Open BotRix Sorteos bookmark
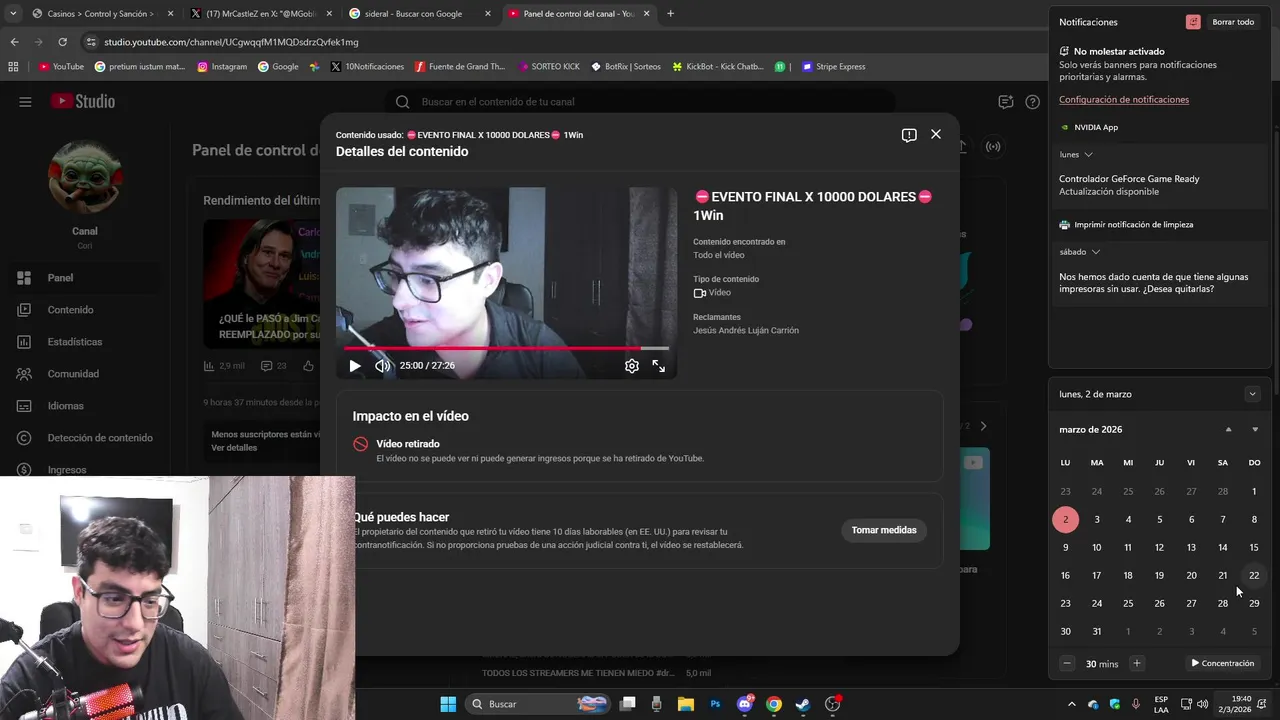This screenshot has width=1280, height=720. tap(626, 67)
